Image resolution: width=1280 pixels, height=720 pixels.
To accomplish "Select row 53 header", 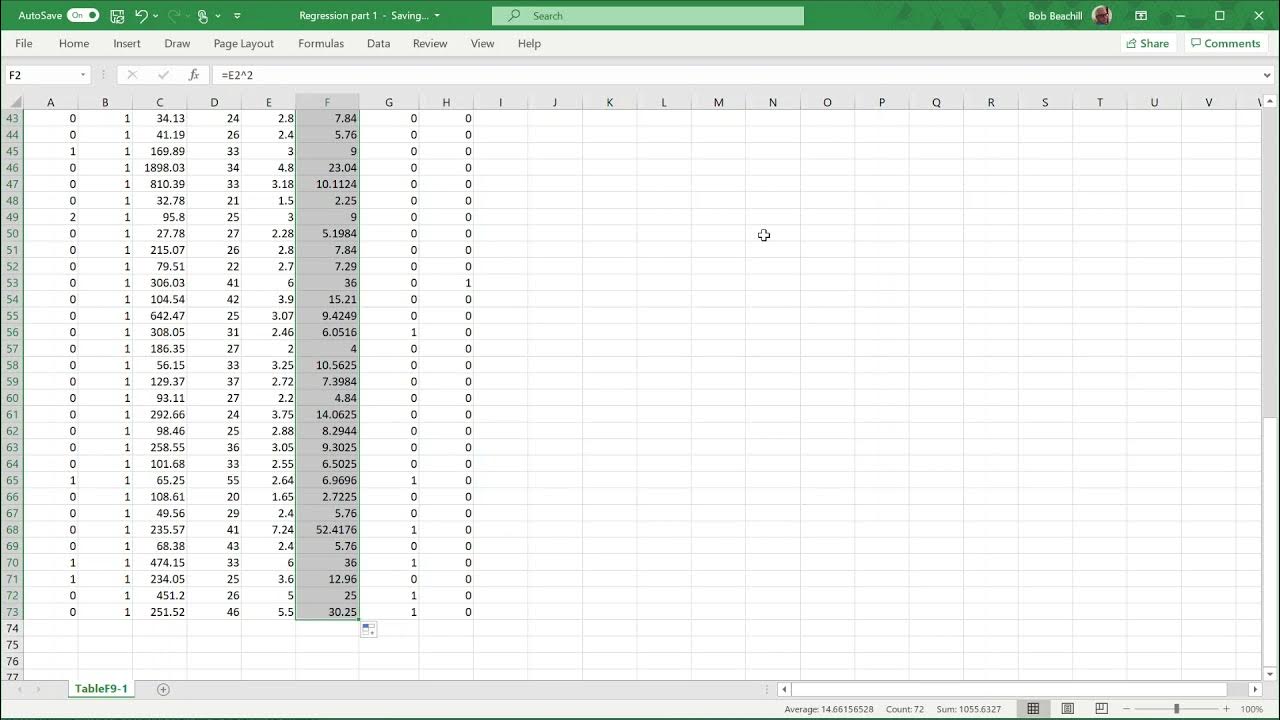I will pyautogui.click(x=12, y=283).
